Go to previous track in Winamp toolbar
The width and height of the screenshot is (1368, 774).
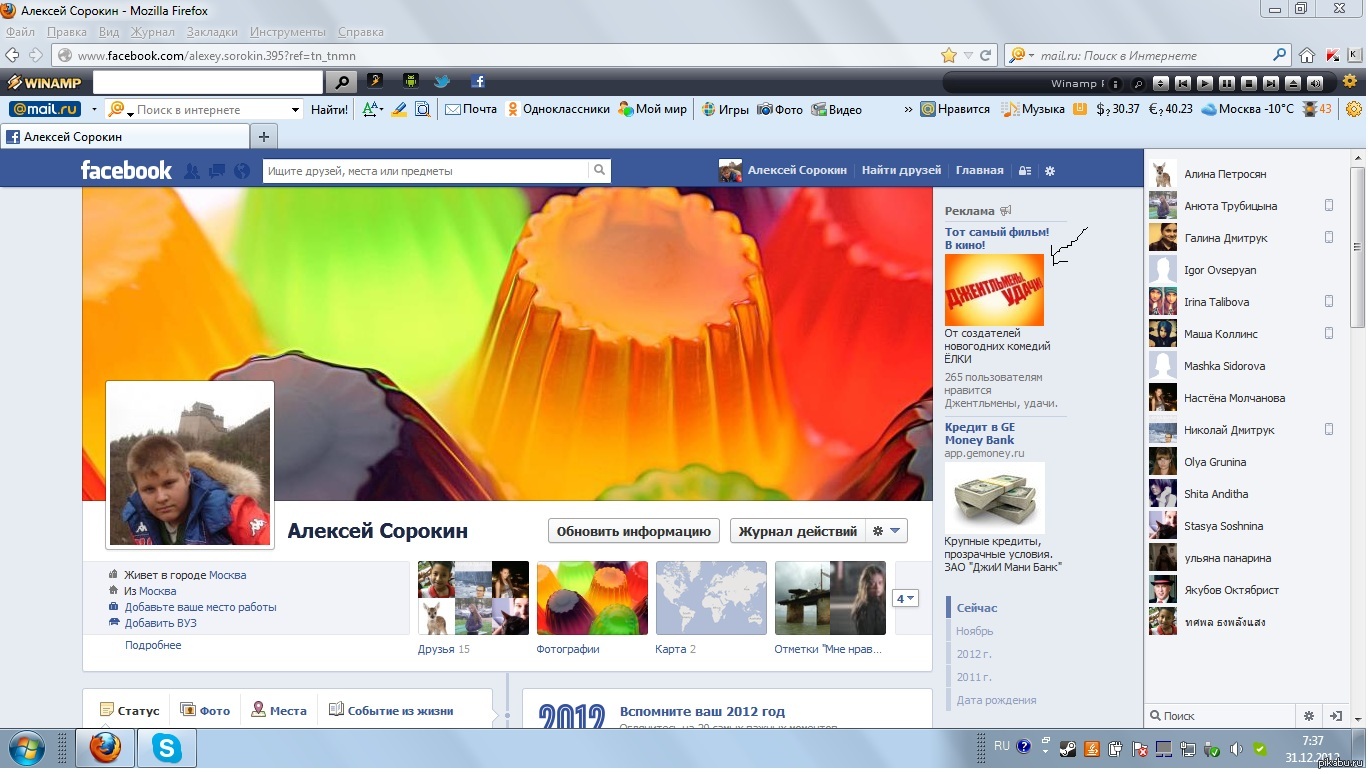(x=1183, y=83)
